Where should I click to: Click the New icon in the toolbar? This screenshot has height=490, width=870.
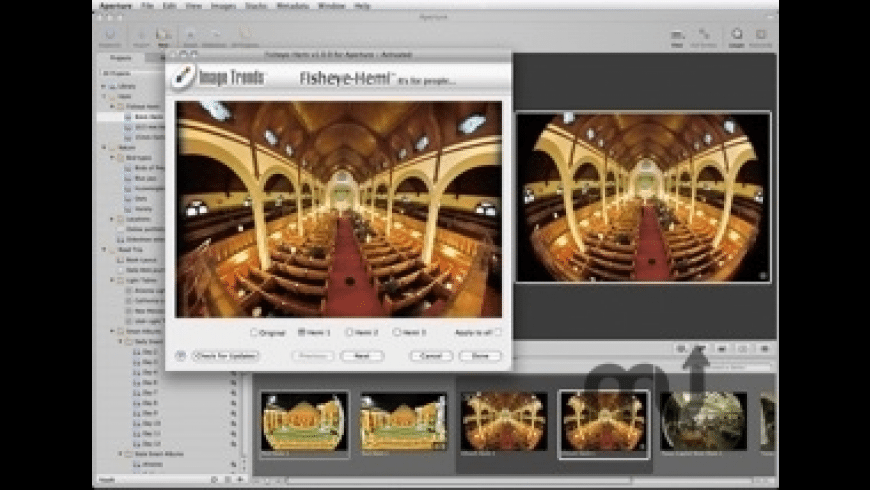pos(163,35)
